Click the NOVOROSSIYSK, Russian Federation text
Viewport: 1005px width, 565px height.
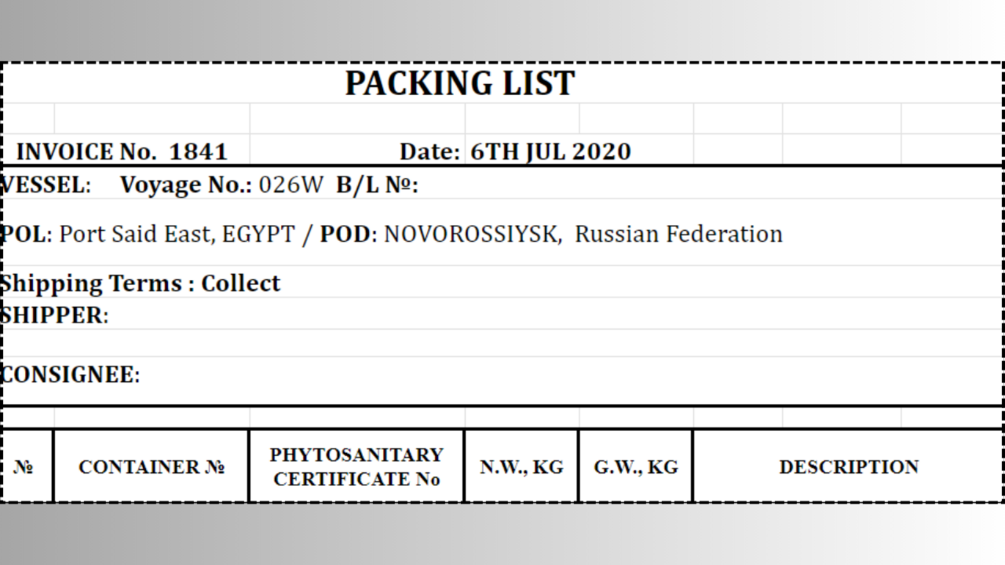(x=583, y=234)
